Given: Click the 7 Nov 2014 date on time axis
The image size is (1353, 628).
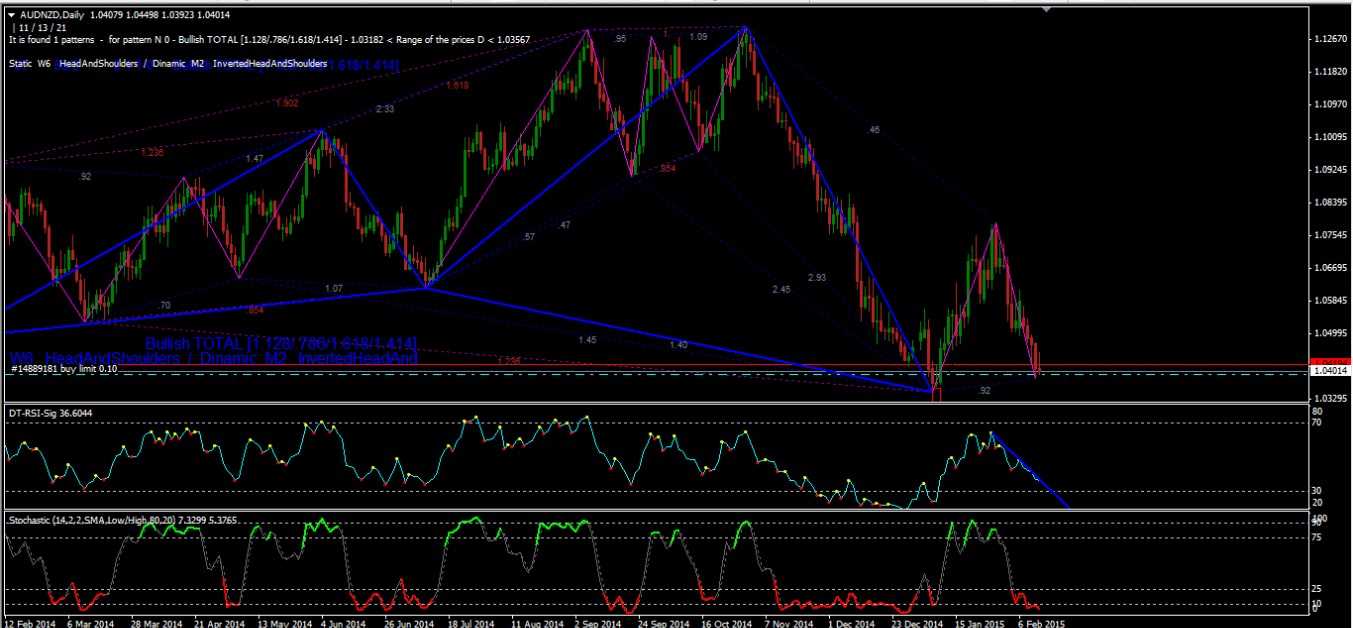Looking at the screenshot, I should (x=785, y=620).
